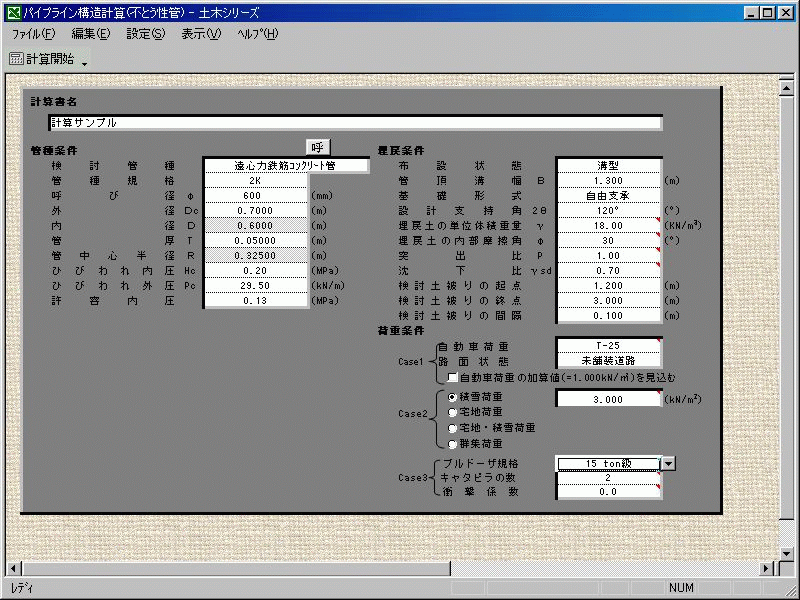Open the 設定(S) menu
Screen dimensions: 800x600
(145, 34)
